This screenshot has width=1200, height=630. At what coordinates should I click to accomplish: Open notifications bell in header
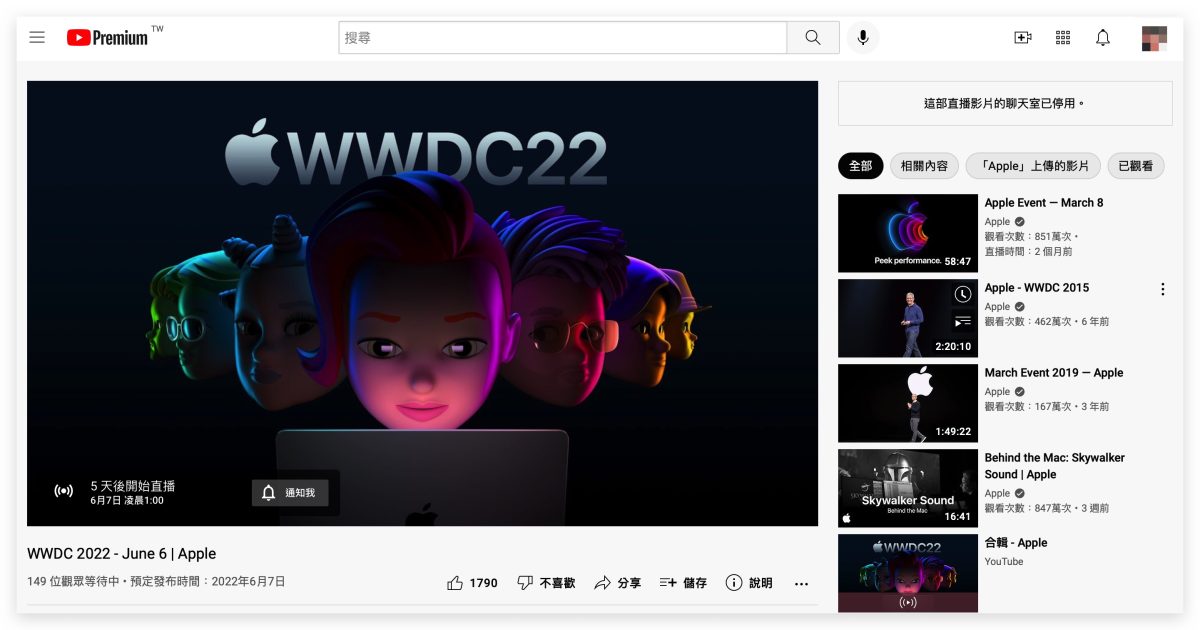1103,37
